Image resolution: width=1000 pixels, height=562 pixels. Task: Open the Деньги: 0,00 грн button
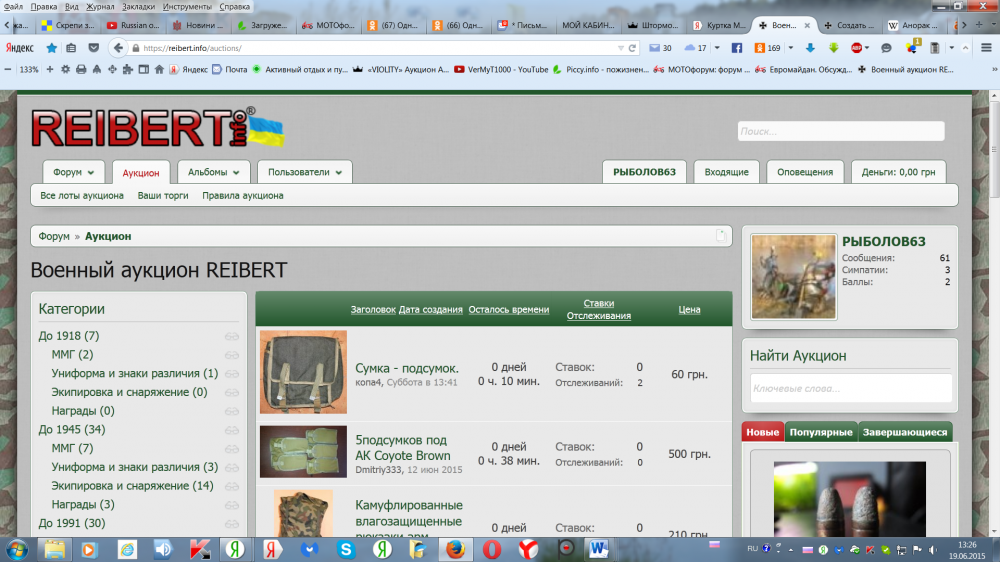(898, 172)
